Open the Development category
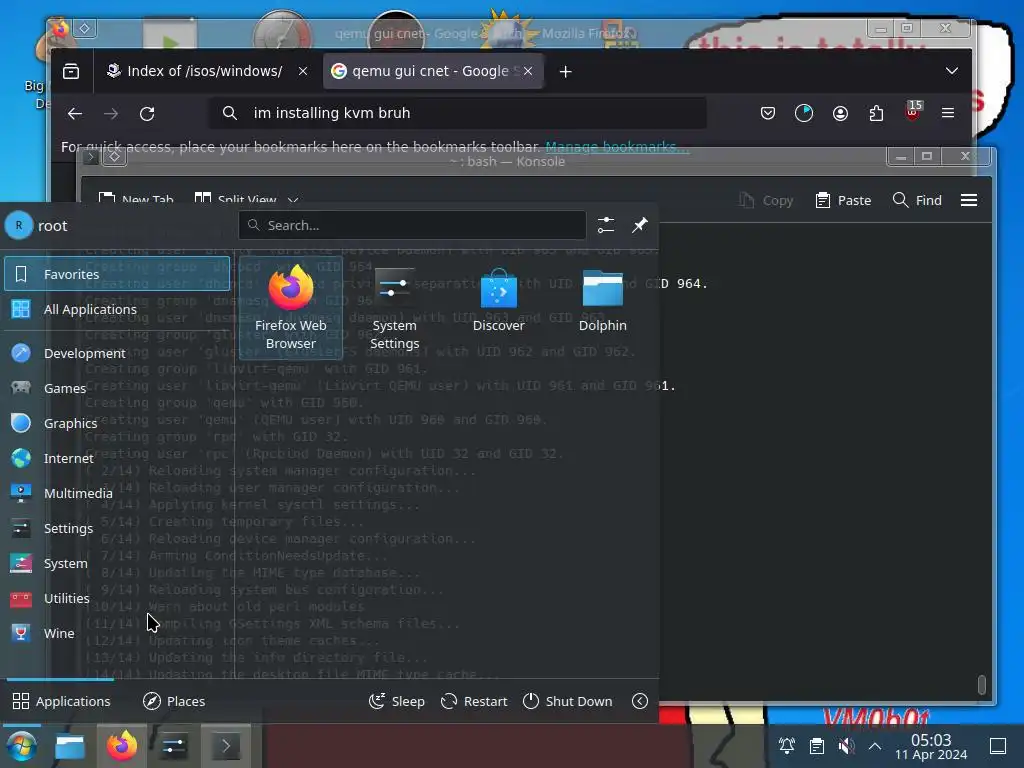The height and width of the screenshot is (768, 1024). (x=117, y=353)
